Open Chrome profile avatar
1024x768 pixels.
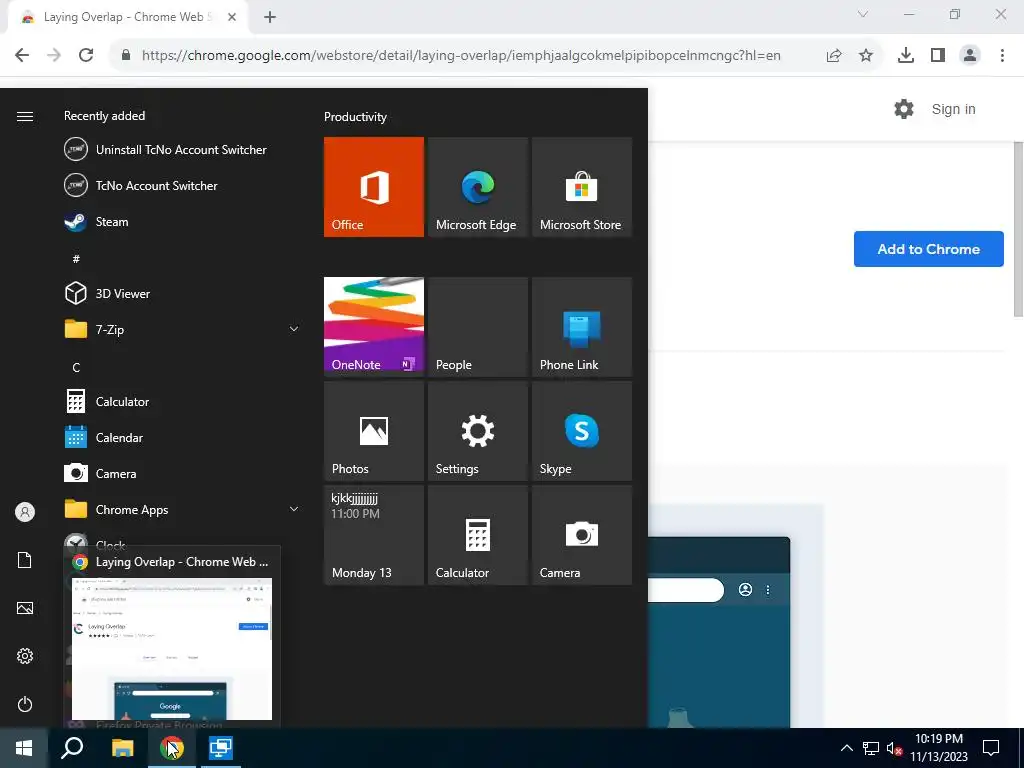pyautogui.click(x=970, y=56)
